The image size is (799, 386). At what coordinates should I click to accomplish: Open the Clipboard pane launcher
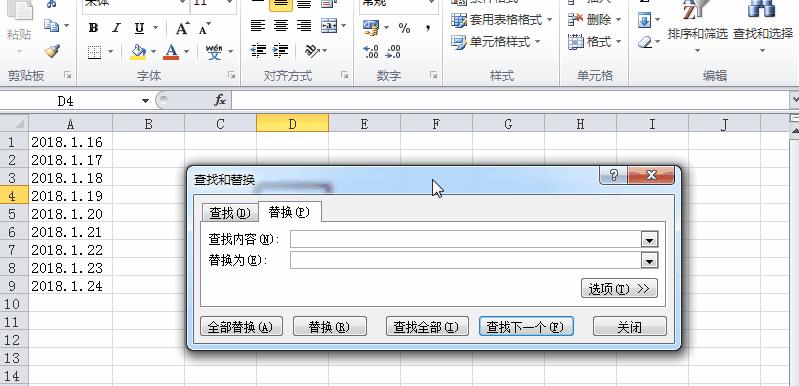(68, 75)
